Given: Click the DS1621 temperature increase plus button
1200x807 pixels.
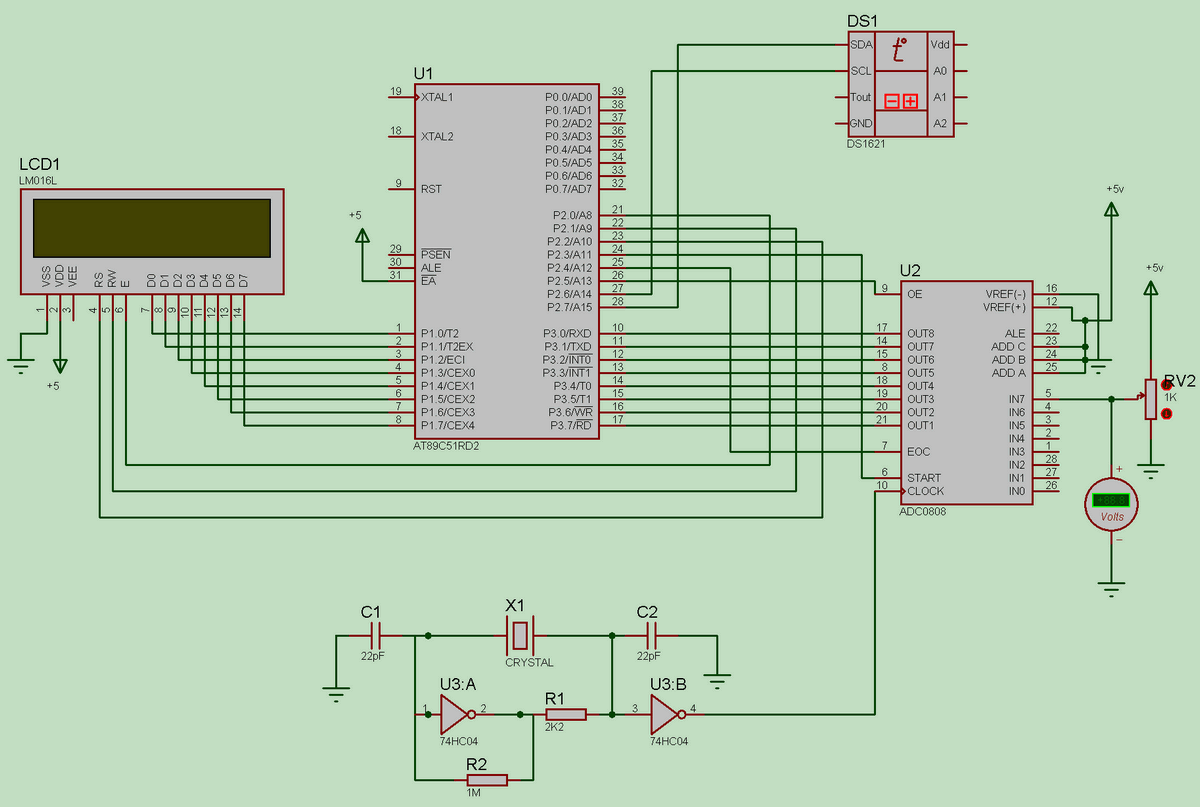Looking at the screenshot, I should [910, 101].
